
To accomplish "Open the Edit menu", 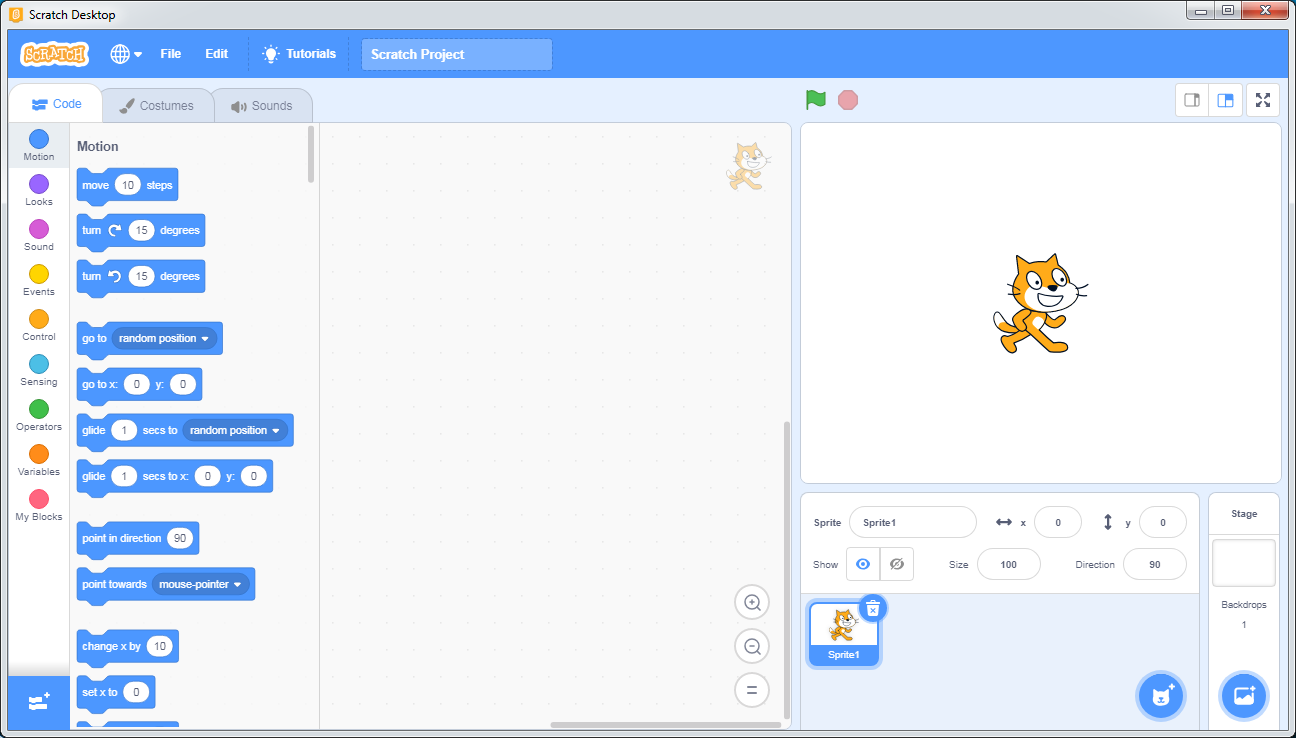I will (x=217, y=54).
